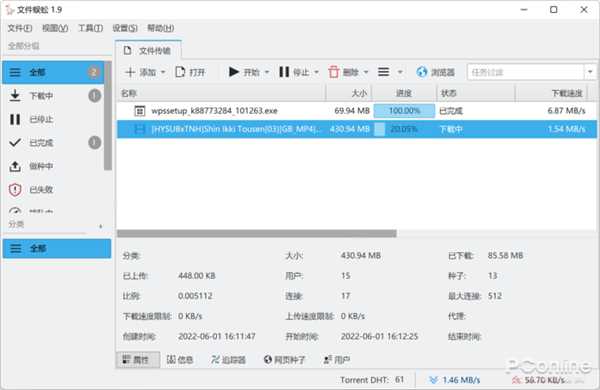Open the Tools menu
The height and width of the screenshot is (390, 600).
pyautogui.click(x=90, y=28)
